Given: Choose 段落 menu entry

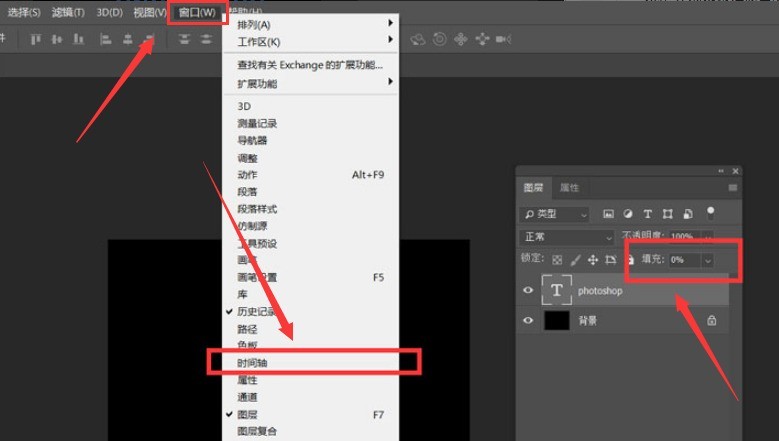Looking at the screenshot, I should pyautogui.click(x=310, y=192).
